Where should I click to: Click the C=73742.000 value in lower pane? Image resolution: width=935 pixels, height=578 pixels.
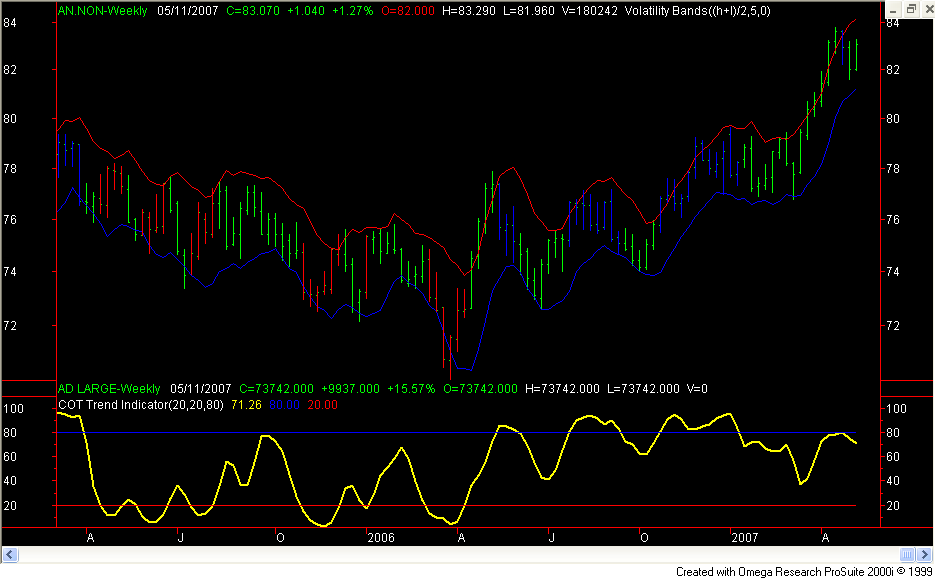tap(276, 389)
